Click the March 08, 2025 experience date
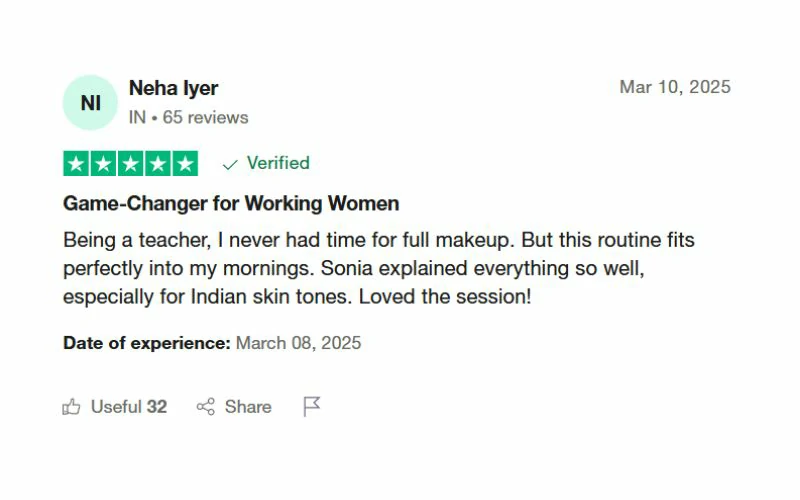 coord(298,343)
